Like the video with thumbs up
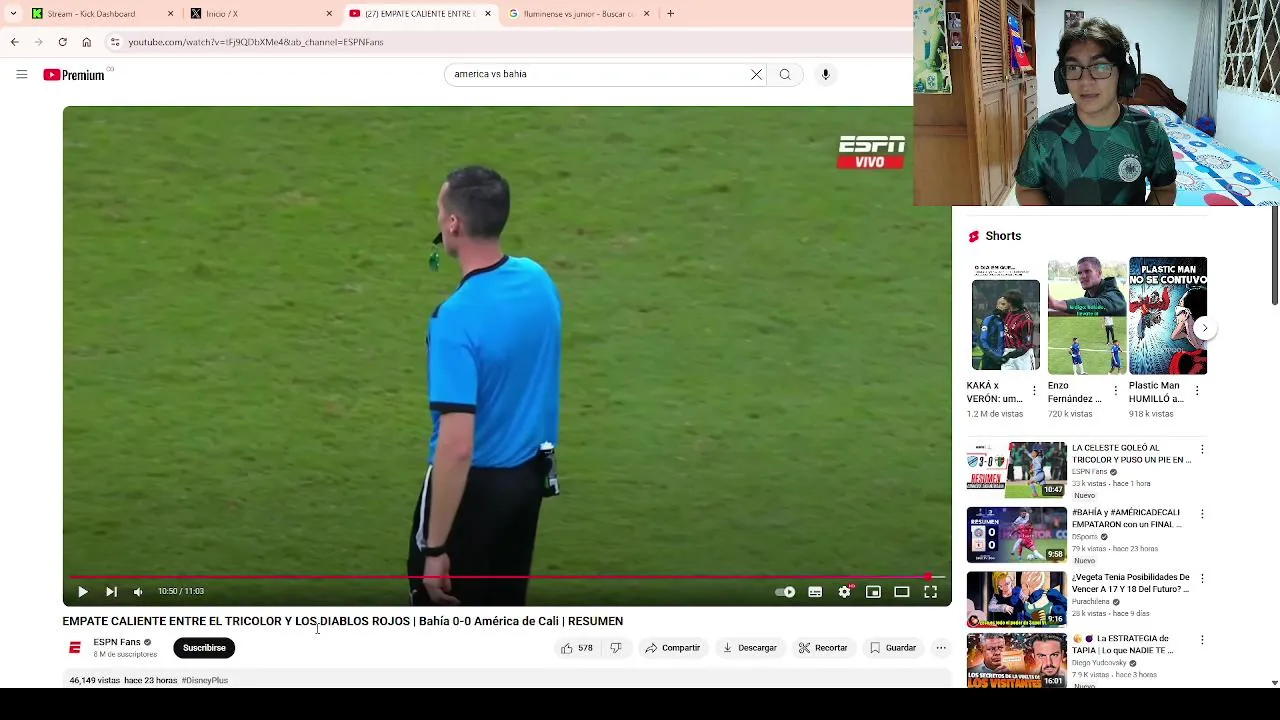Screen dimensions: 1280x720 [x=577, y=648]
